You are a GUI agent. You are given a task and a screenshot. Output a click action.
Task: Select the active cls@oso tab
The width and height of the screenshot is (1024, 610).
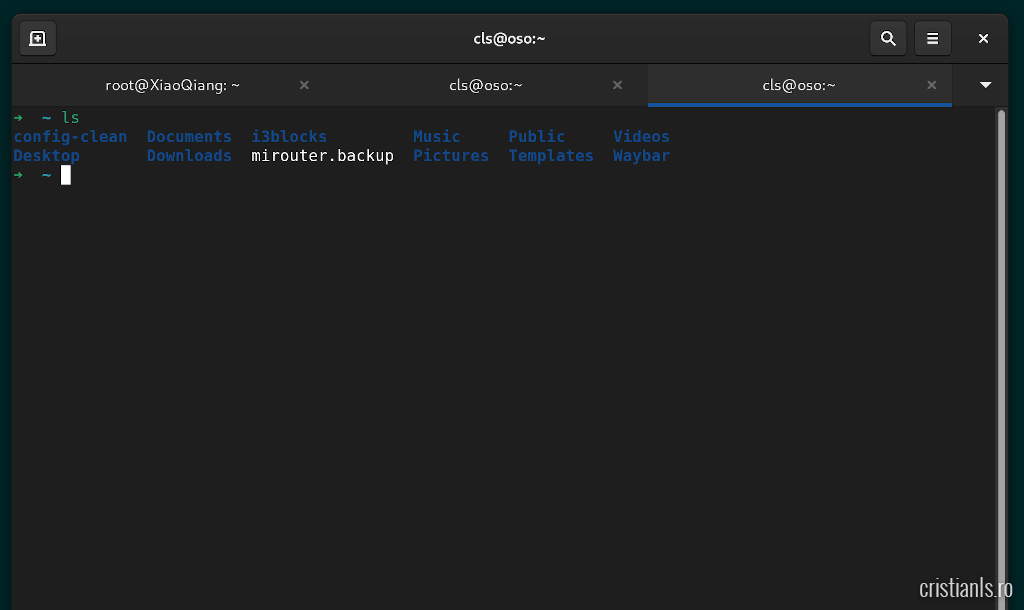(x=798, y=85)
